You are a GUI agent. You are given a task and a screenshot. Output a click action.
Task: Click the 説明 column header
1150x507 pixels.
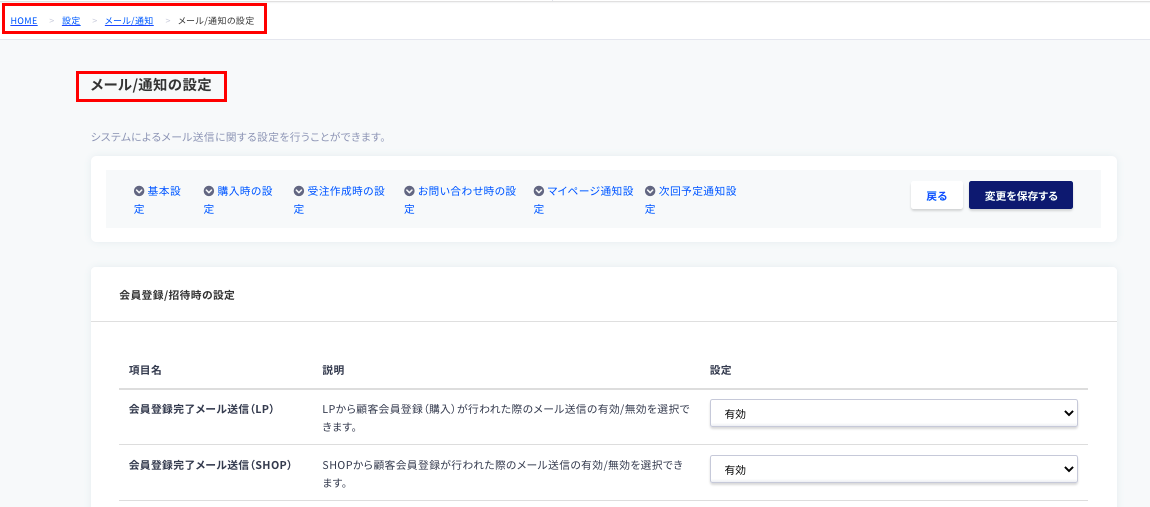pyautogui.click(x=333, y=370)
